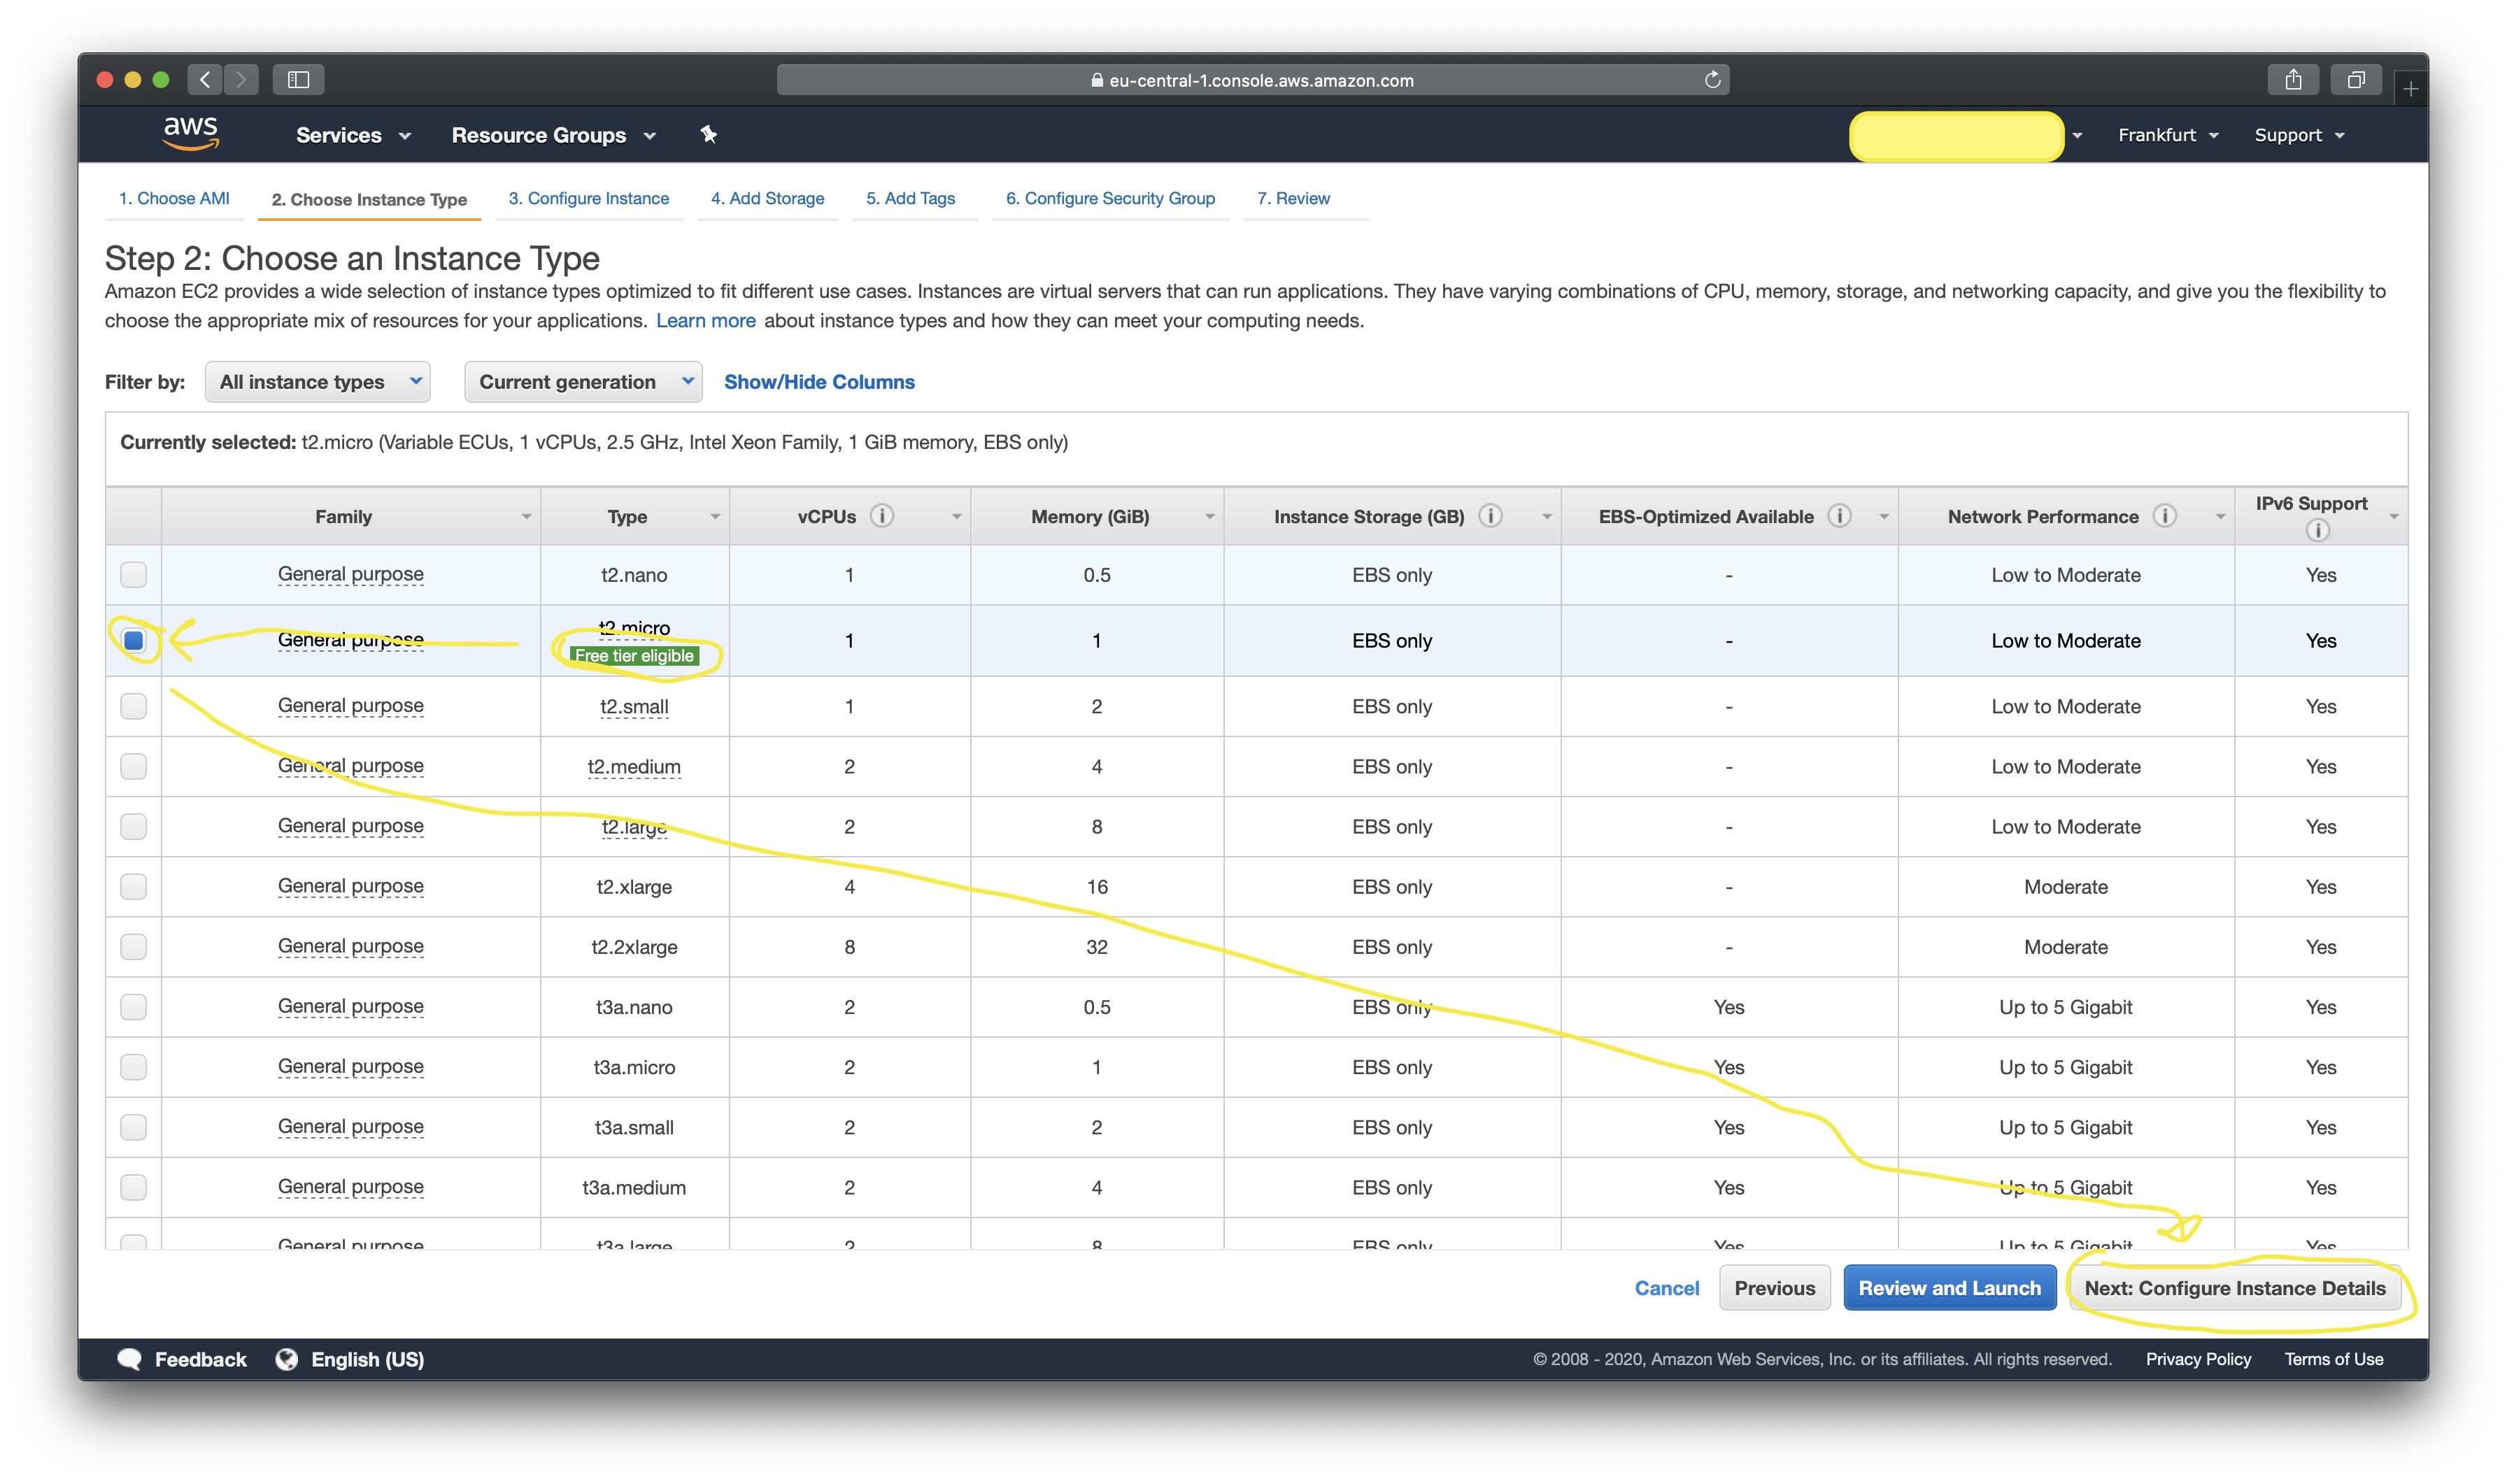Click General purpose link in t2.xlarge row
The width and height of the screenshot is (2507, 1484).
pos(350,886)
